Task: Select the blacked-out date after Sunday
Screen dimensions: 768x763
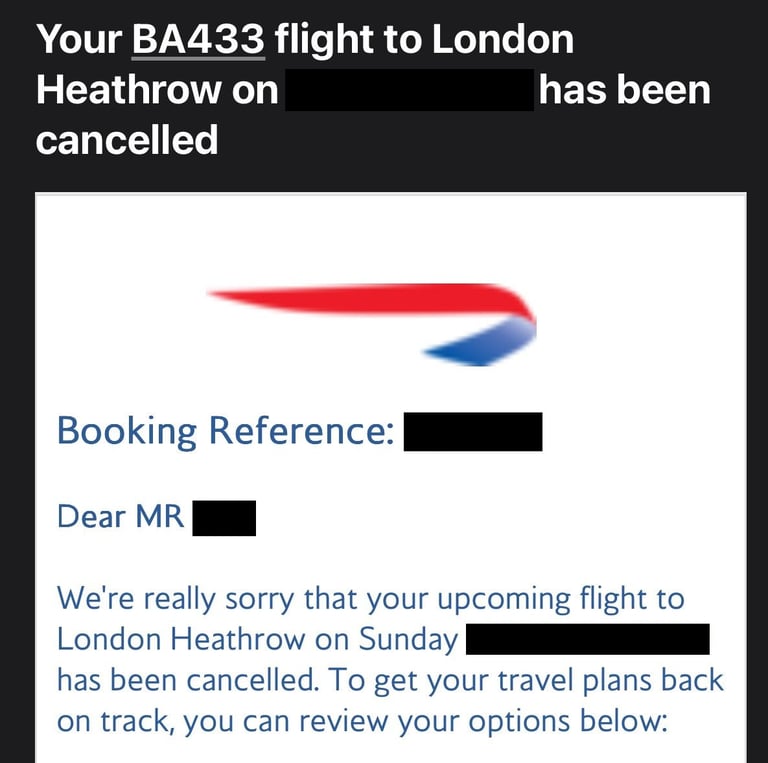Action: click(x=587, y=639)
